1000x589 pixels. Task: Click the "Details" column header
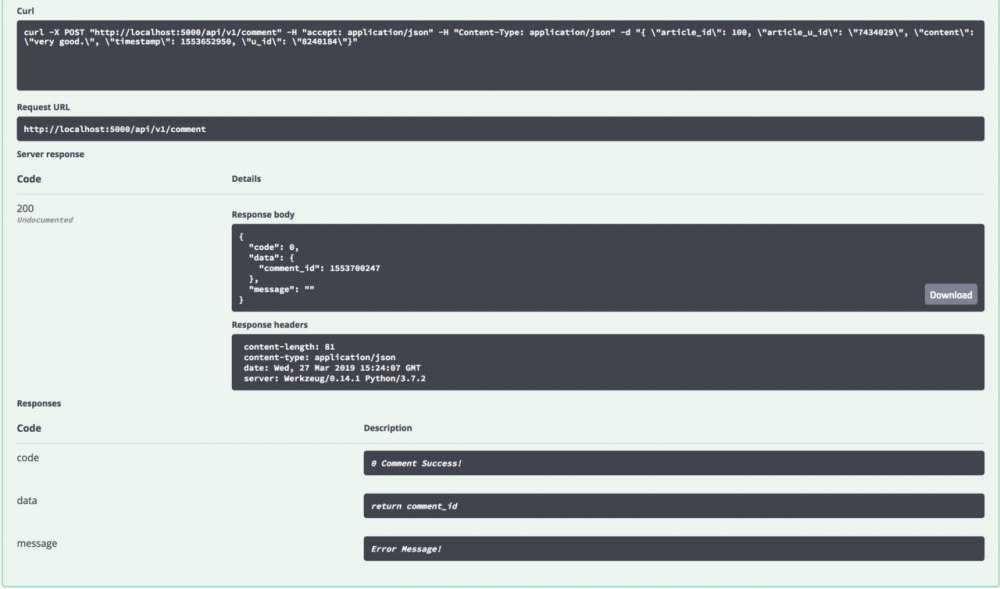(246, 179)
